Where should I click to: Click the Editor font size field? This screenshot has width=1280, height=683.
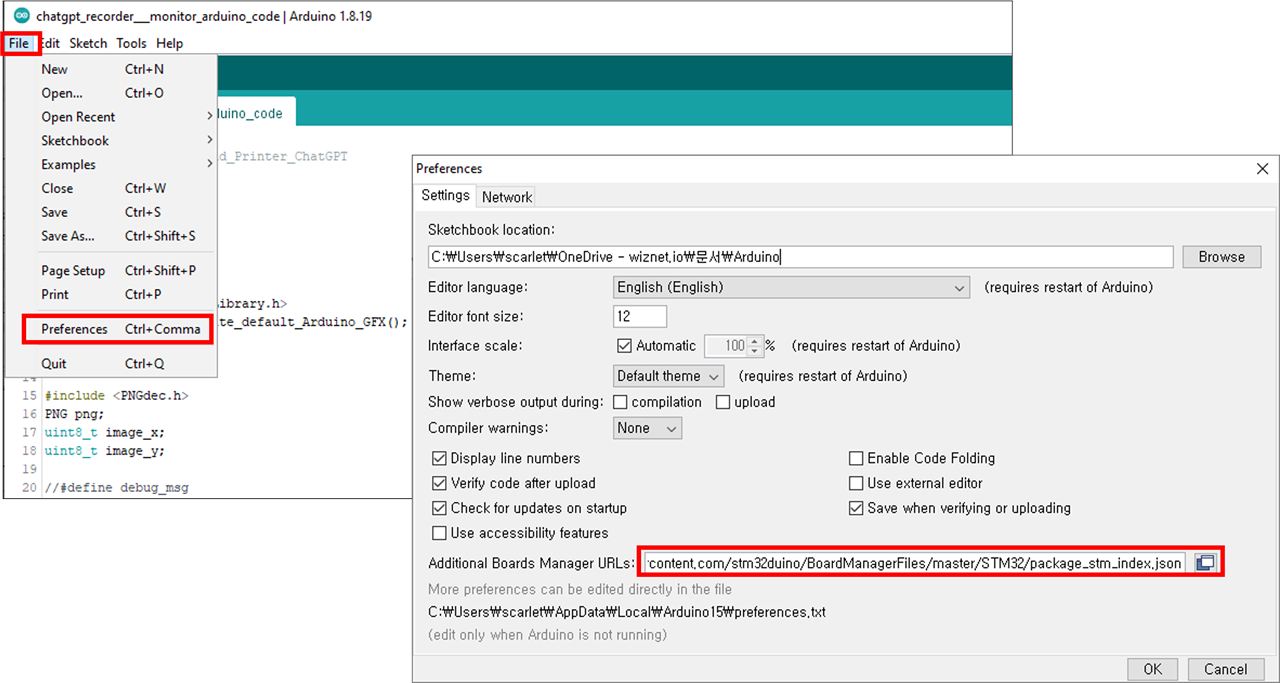click(640, 317)
